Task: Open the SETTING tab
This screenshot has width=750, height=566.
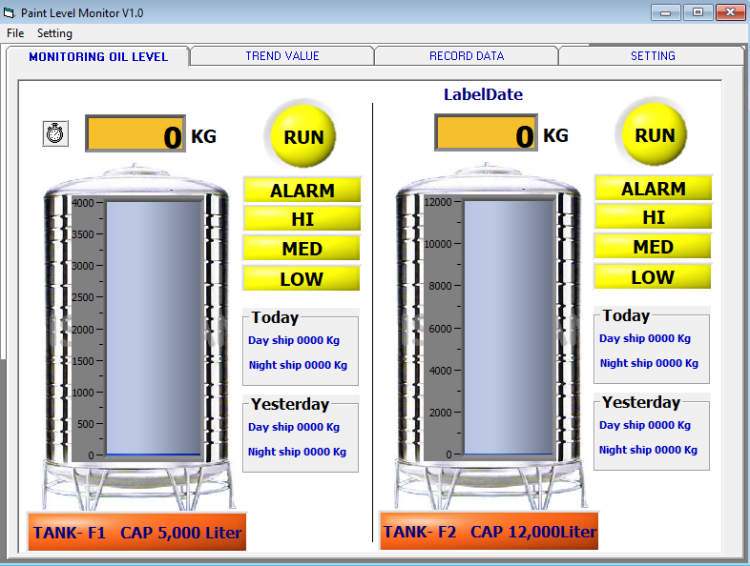Action: tap(652, 56)
